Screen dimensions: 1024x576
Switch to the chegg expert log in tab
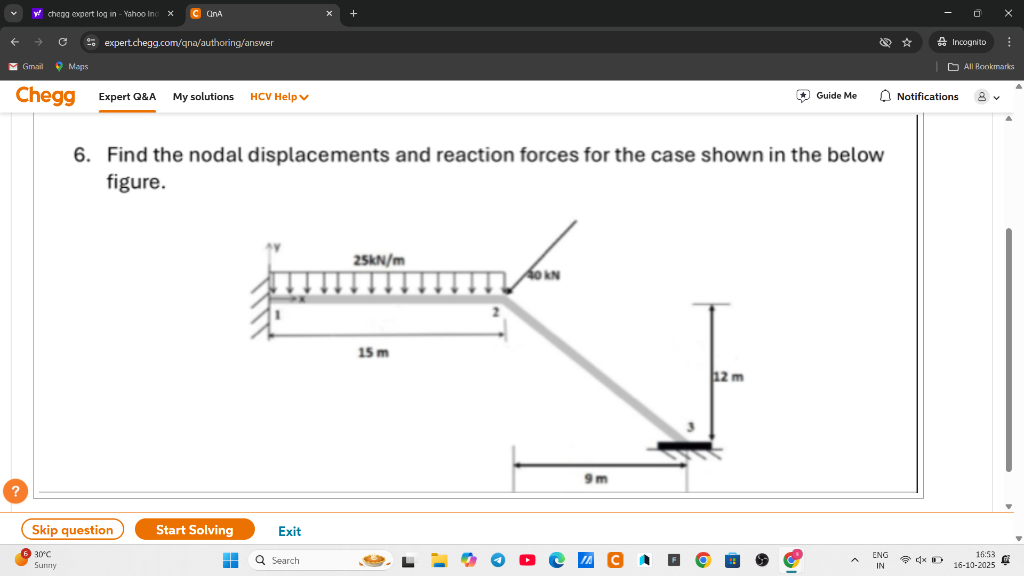103,13
